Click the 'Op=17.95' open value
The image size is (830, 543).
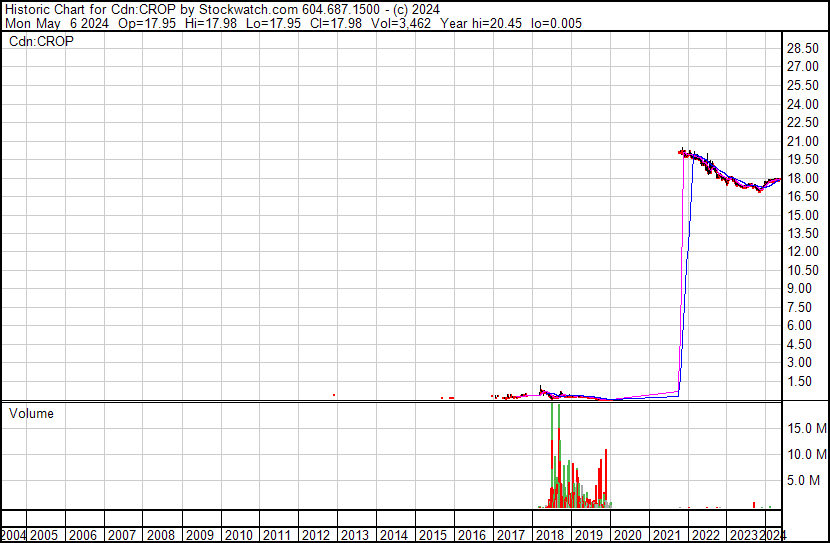[x=147, y=23]
